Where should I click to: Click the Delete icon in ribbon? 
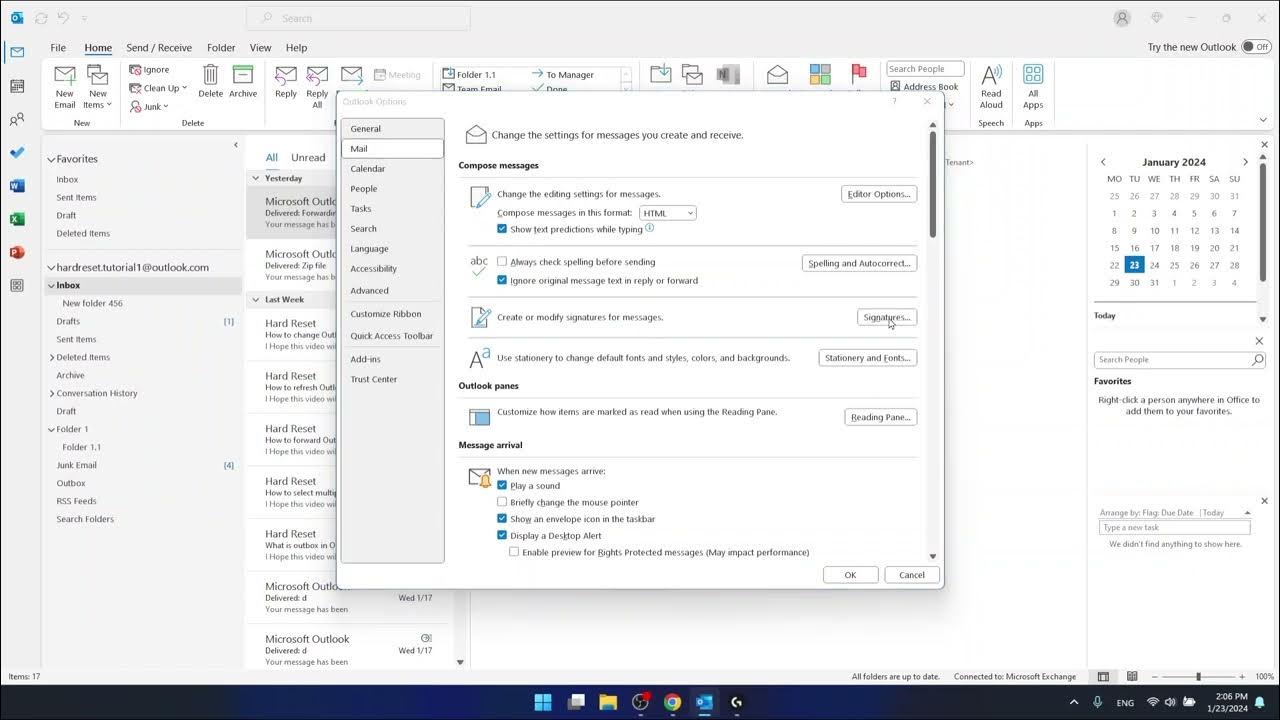click(210, 82)
